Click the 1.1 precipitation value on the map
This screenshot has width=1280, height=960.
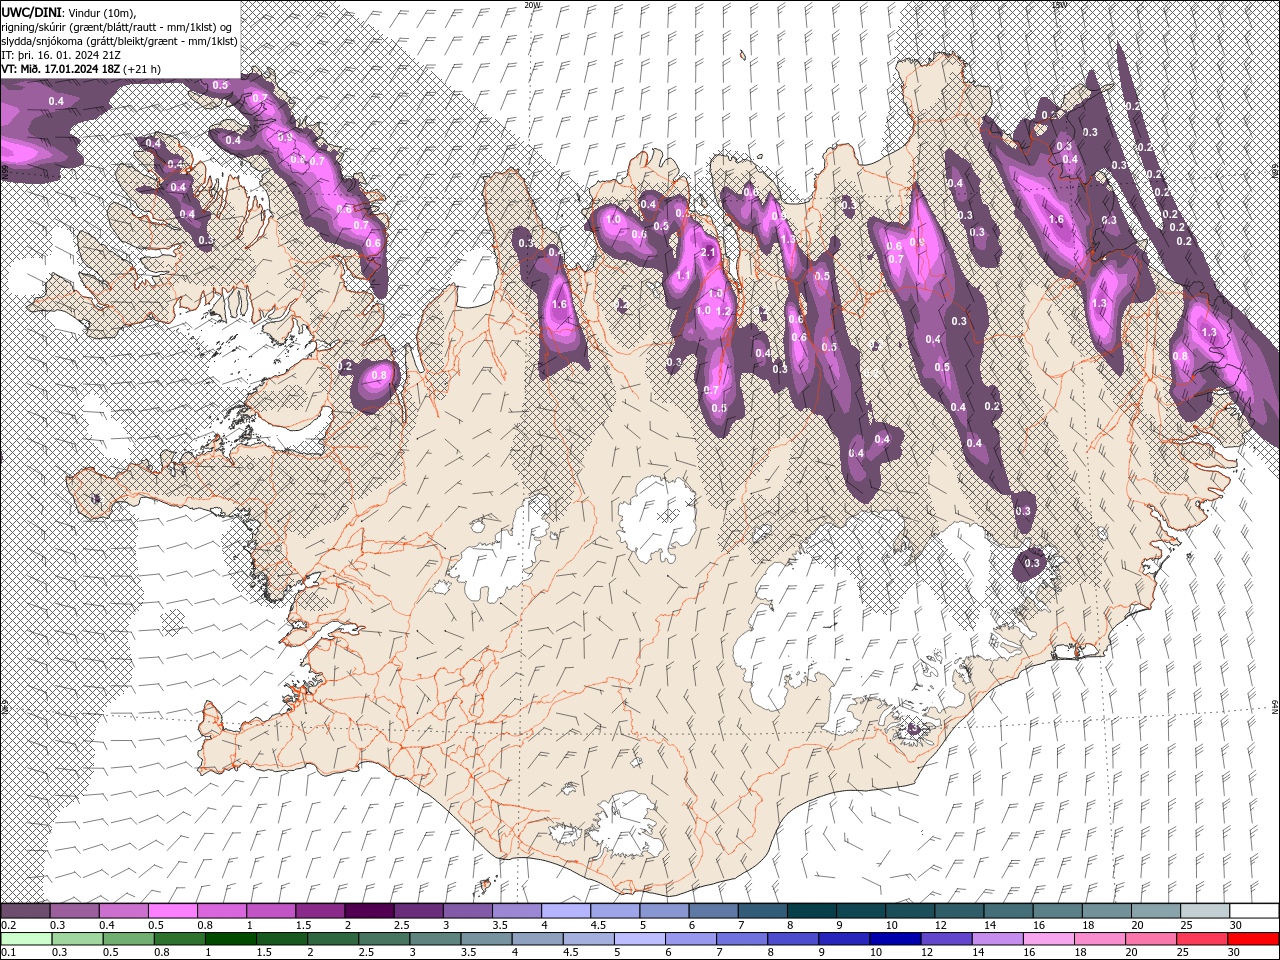(x=684, y=276)
